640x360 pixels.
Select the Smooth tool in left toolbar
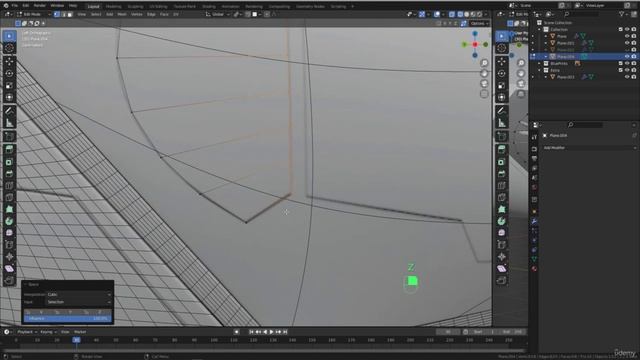(9, 233)
